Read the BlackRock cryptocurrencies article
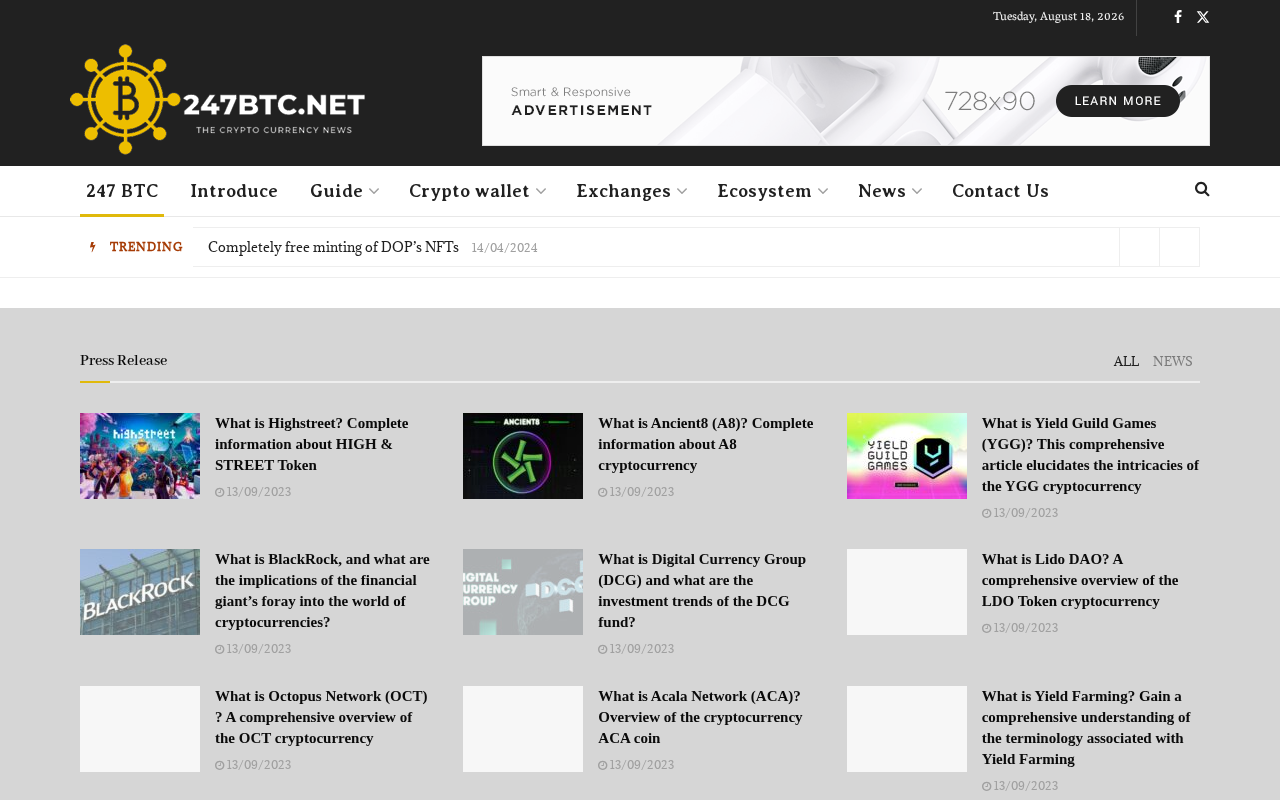1280x800 pixels. [322, 591]
